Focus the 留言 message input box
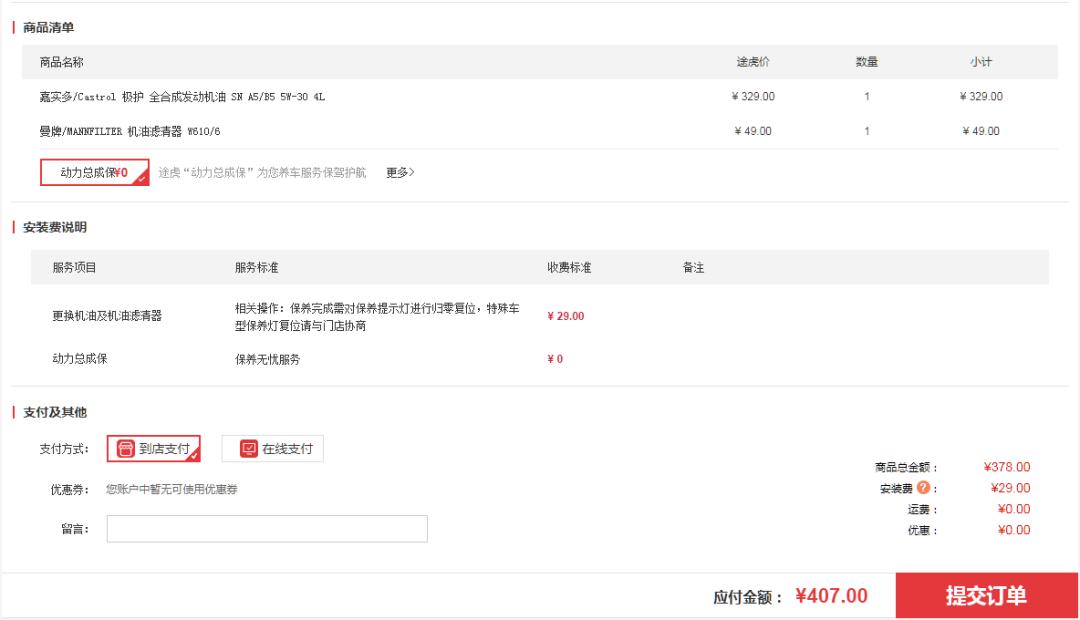The height and width of the screenshot is (620, 1080). [x=267, y=529]
